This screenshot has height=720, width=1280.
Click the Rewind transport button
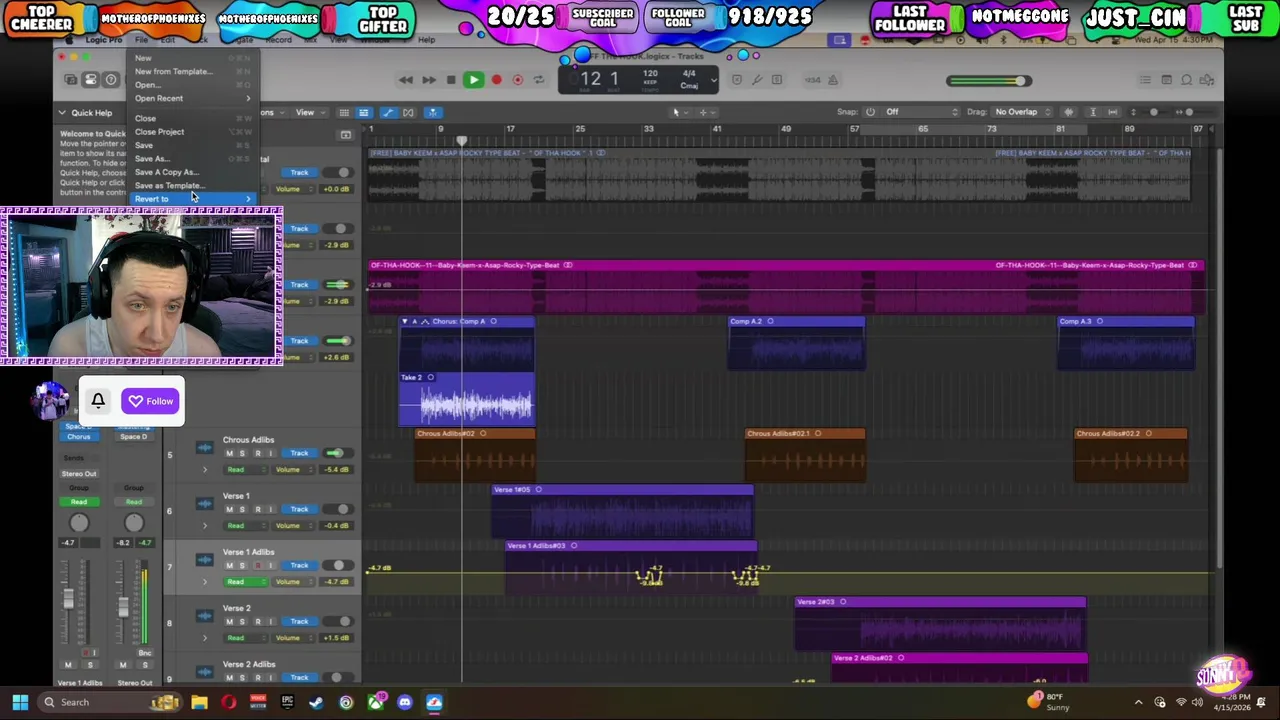405,80
